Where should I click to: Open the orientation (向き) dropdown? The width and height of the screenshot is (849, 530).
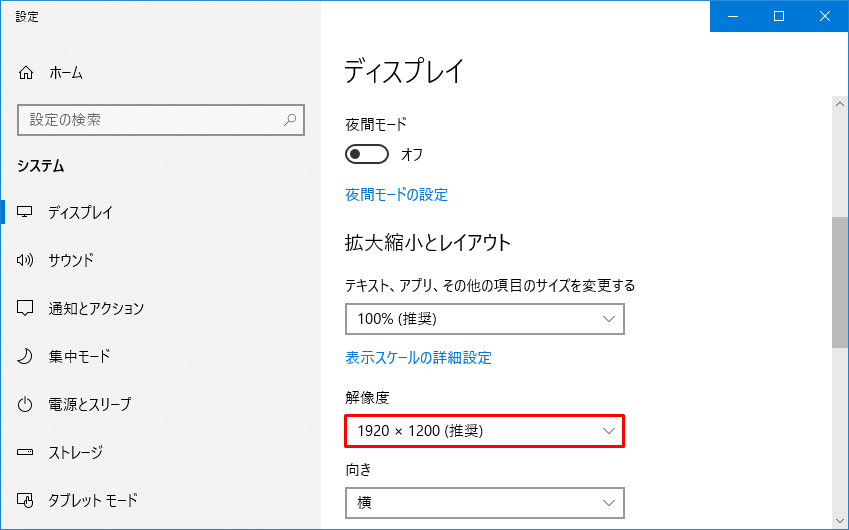pos(484,502)
